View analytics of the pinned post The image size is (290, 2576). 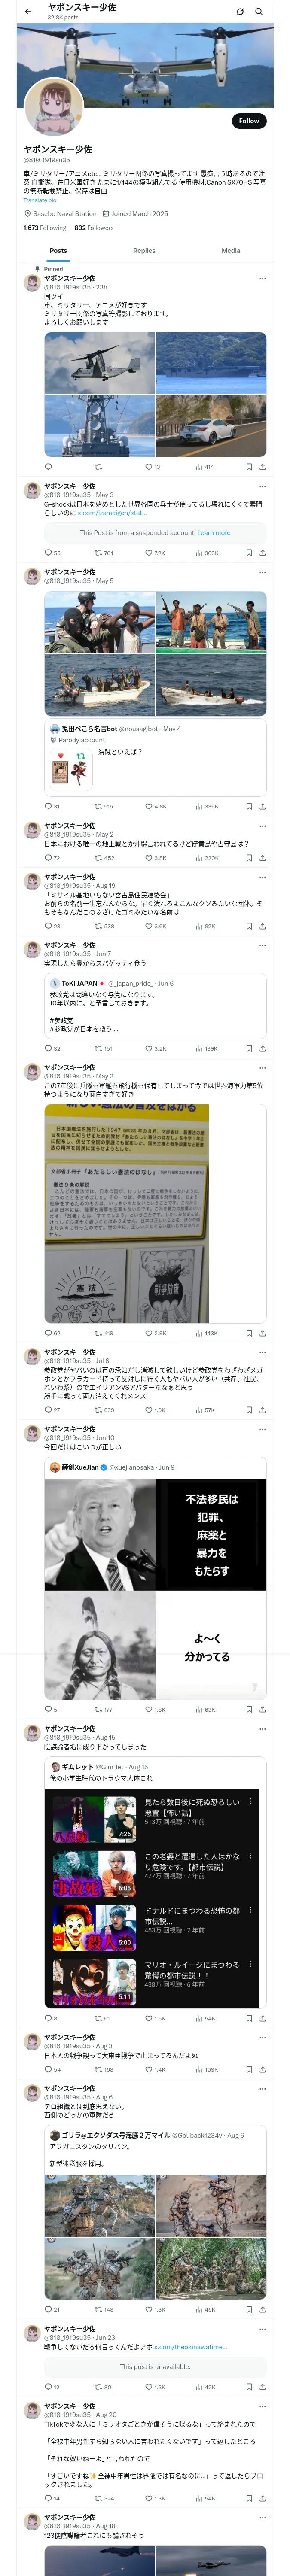pyautogui.click(x=205, y=466)
